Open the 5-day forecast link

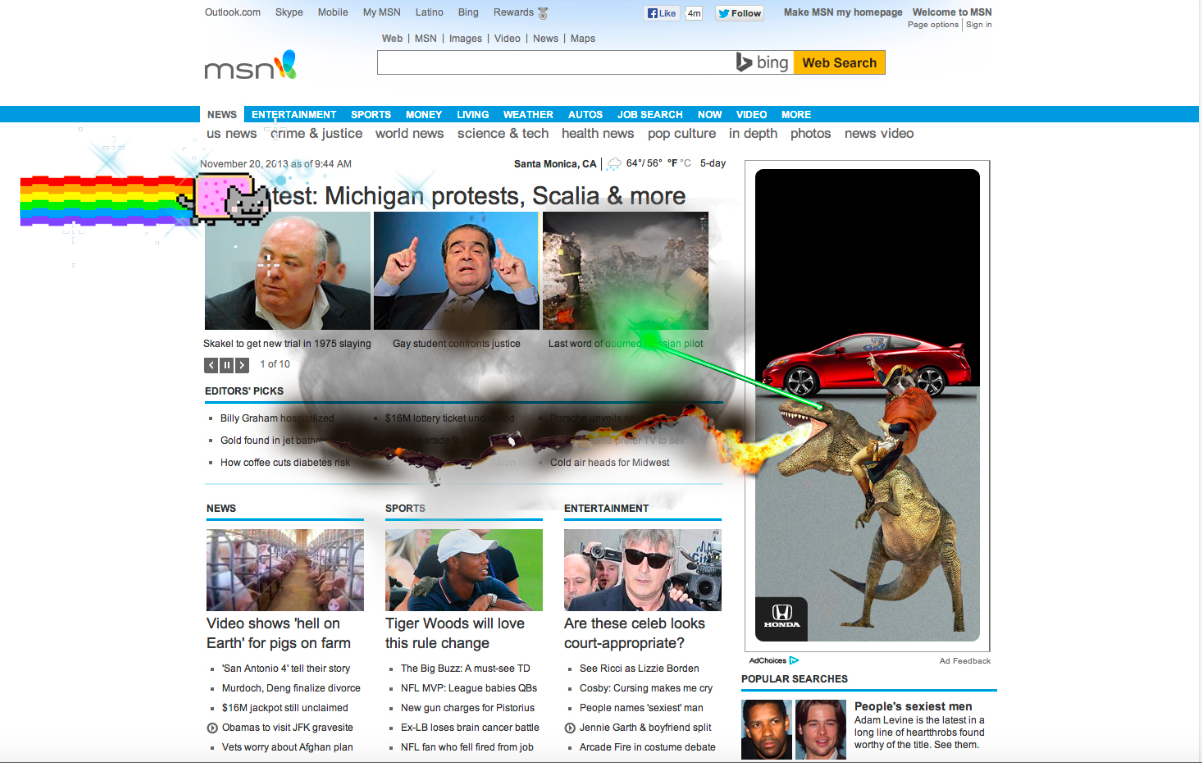coord(713,163)
